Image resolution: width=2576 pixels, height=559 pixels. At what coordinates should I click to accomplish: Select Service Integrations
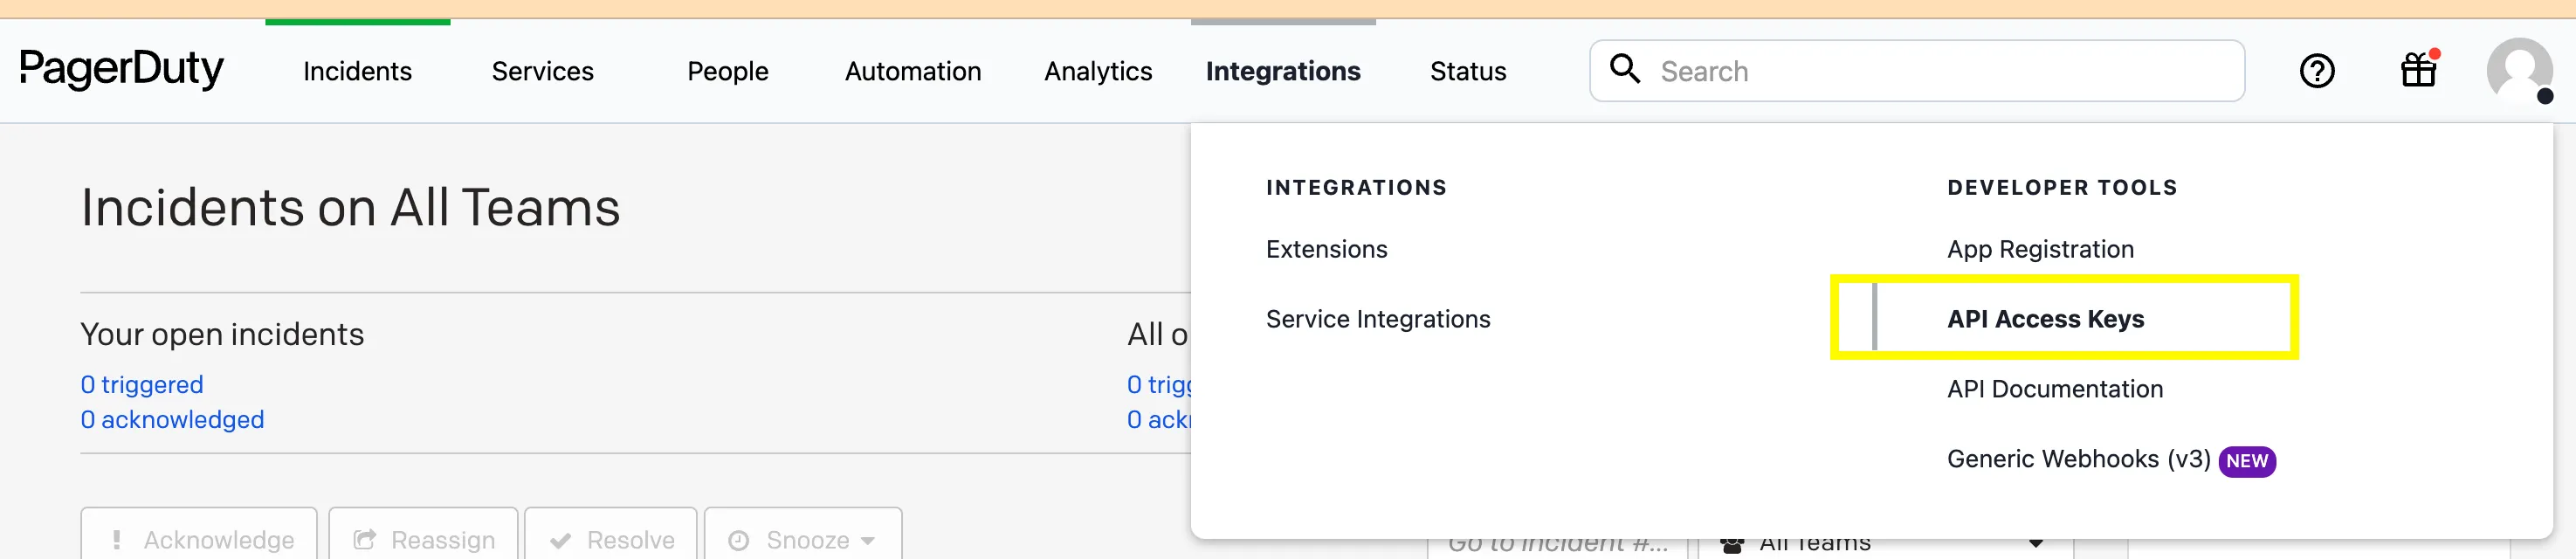tap(1377, 319)
